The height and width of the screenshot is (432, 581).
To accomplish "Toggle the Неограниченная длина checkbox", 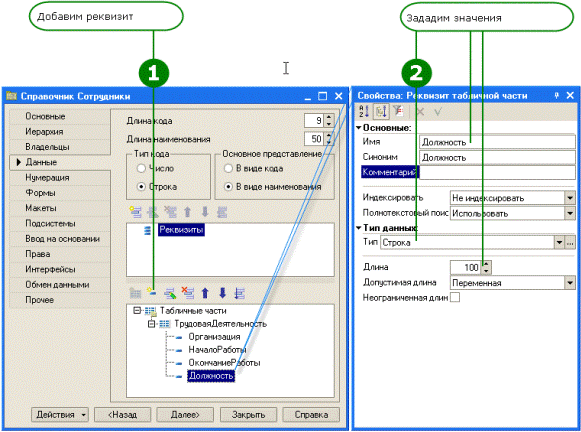I will coord(455,297).
